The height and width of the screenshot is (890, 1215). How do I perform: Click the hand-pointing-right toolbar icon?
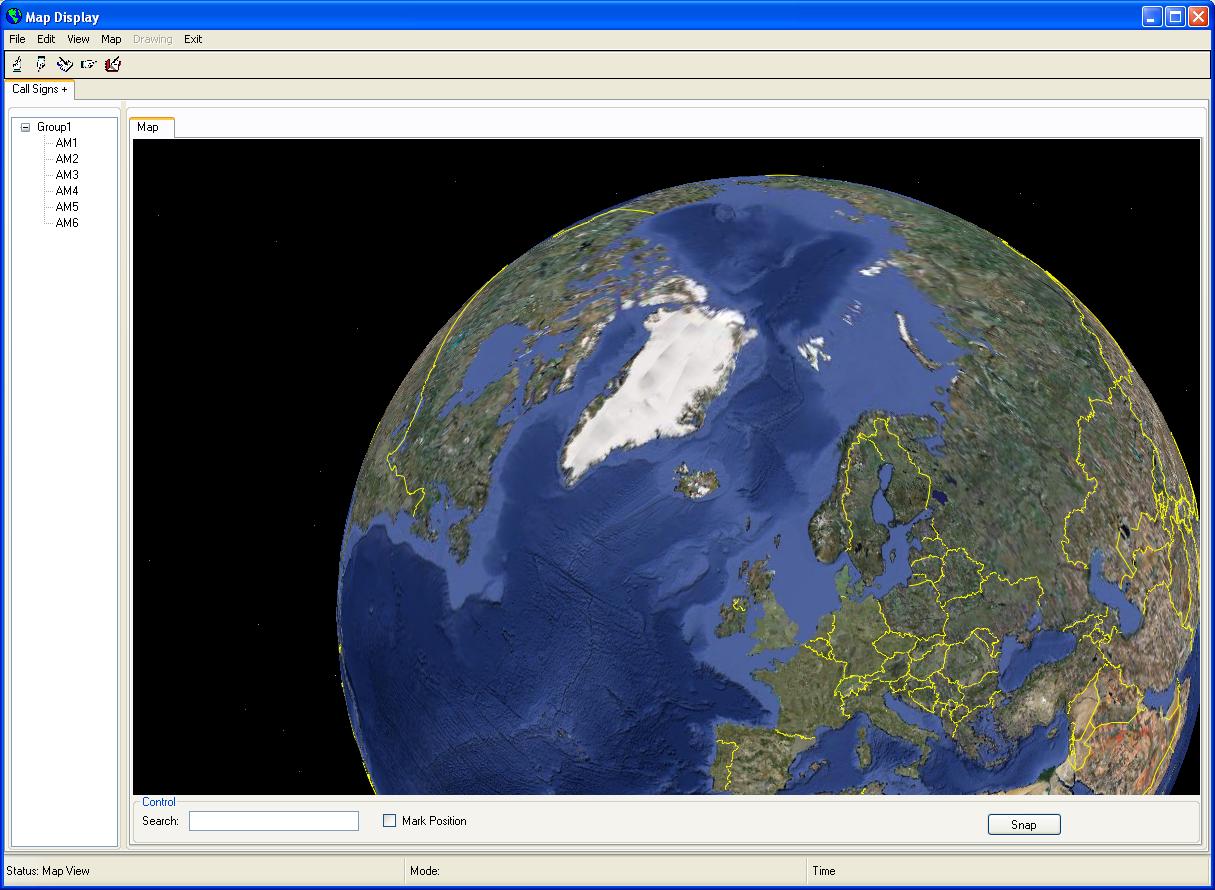pos(89,64)
